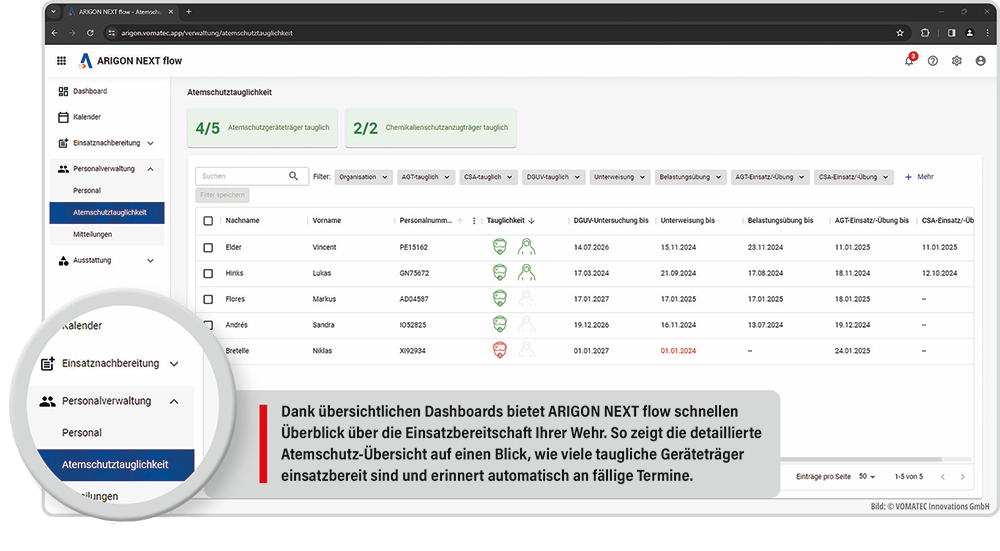Click the Suchen search field
This screenshot has height=551, width=1000.
pyautogui.click(x=252, y=176)
